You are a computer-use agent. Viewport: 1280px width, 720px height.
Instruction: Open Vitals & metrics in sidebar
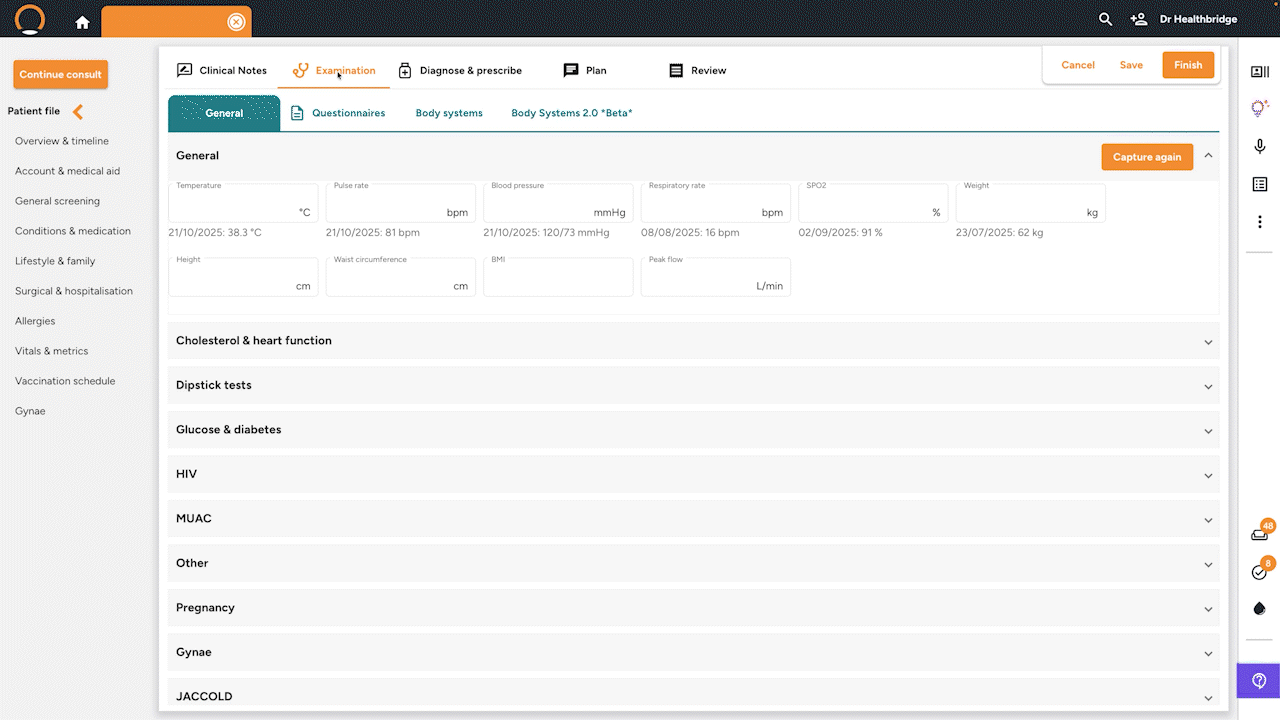click(x=51, y=351)
